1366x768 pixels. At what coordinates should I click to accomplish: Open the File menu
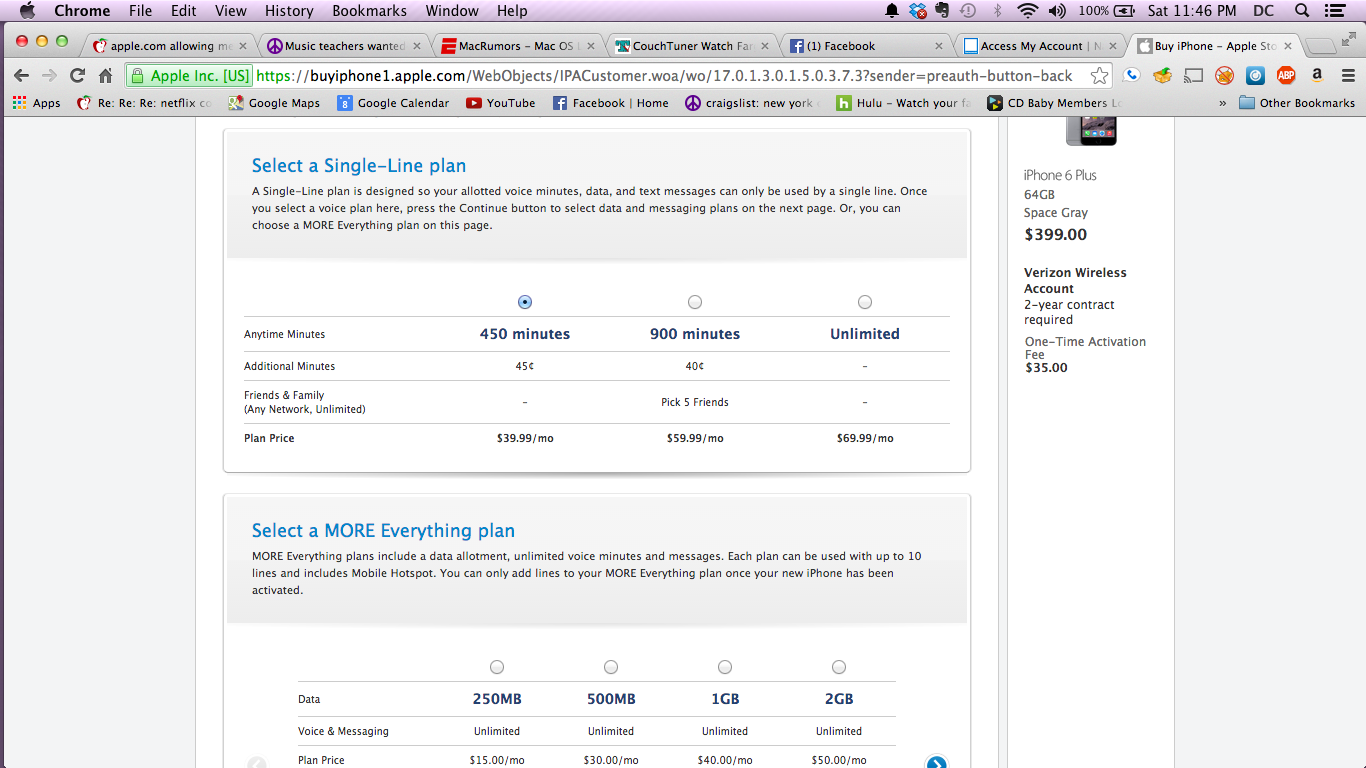click(140, 11)
